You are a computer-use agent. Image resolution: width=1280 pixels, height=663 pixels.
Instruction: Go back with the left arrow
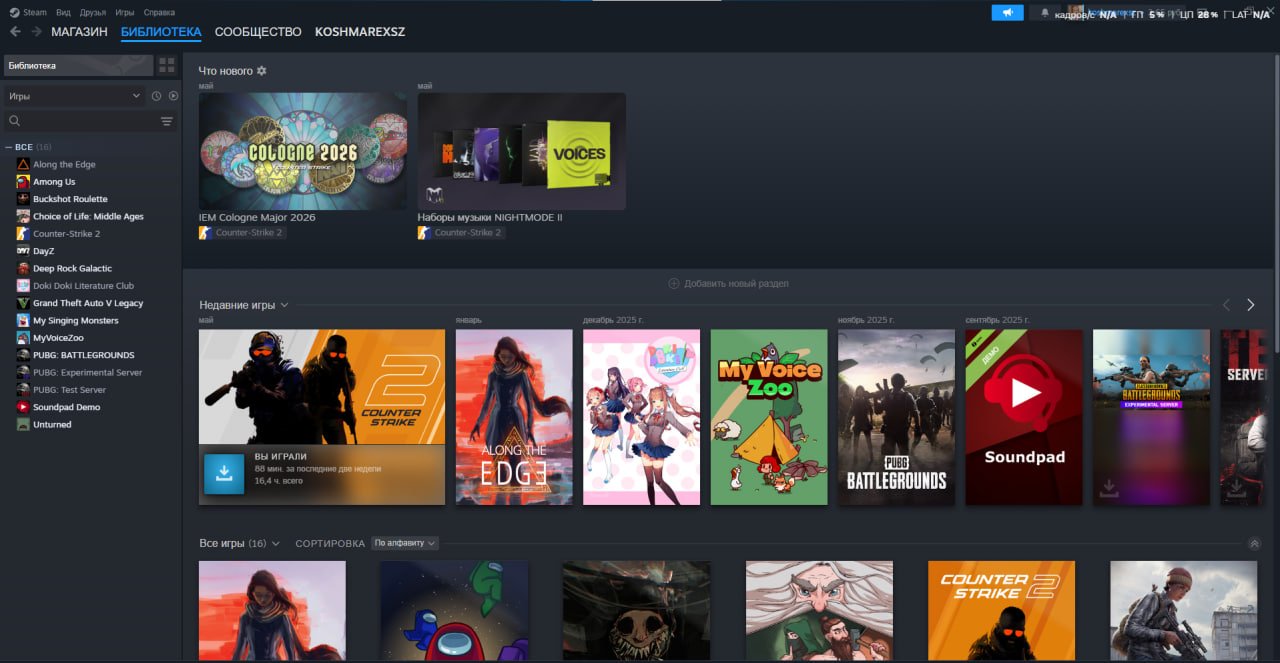pos(15,32)
